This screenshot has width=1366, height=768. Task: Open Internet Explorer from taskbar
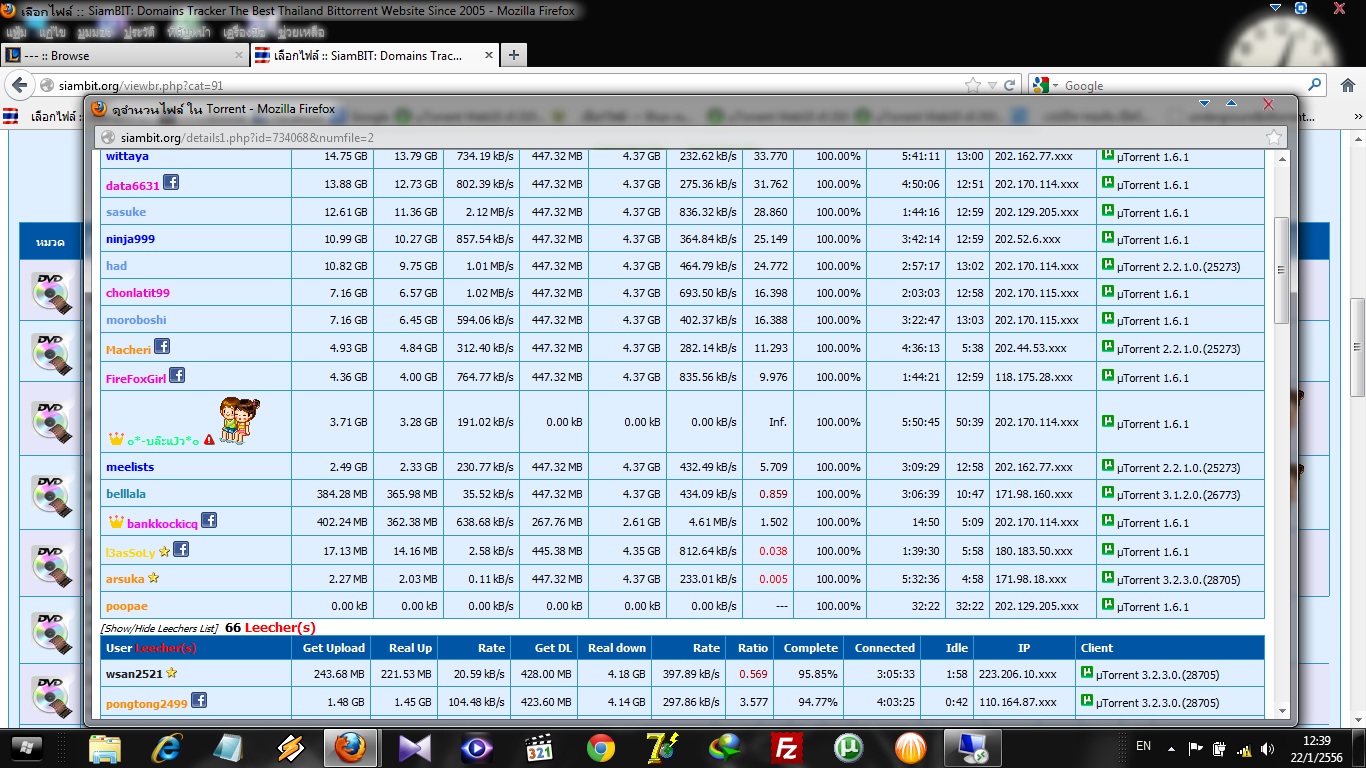tap(166, 747)
